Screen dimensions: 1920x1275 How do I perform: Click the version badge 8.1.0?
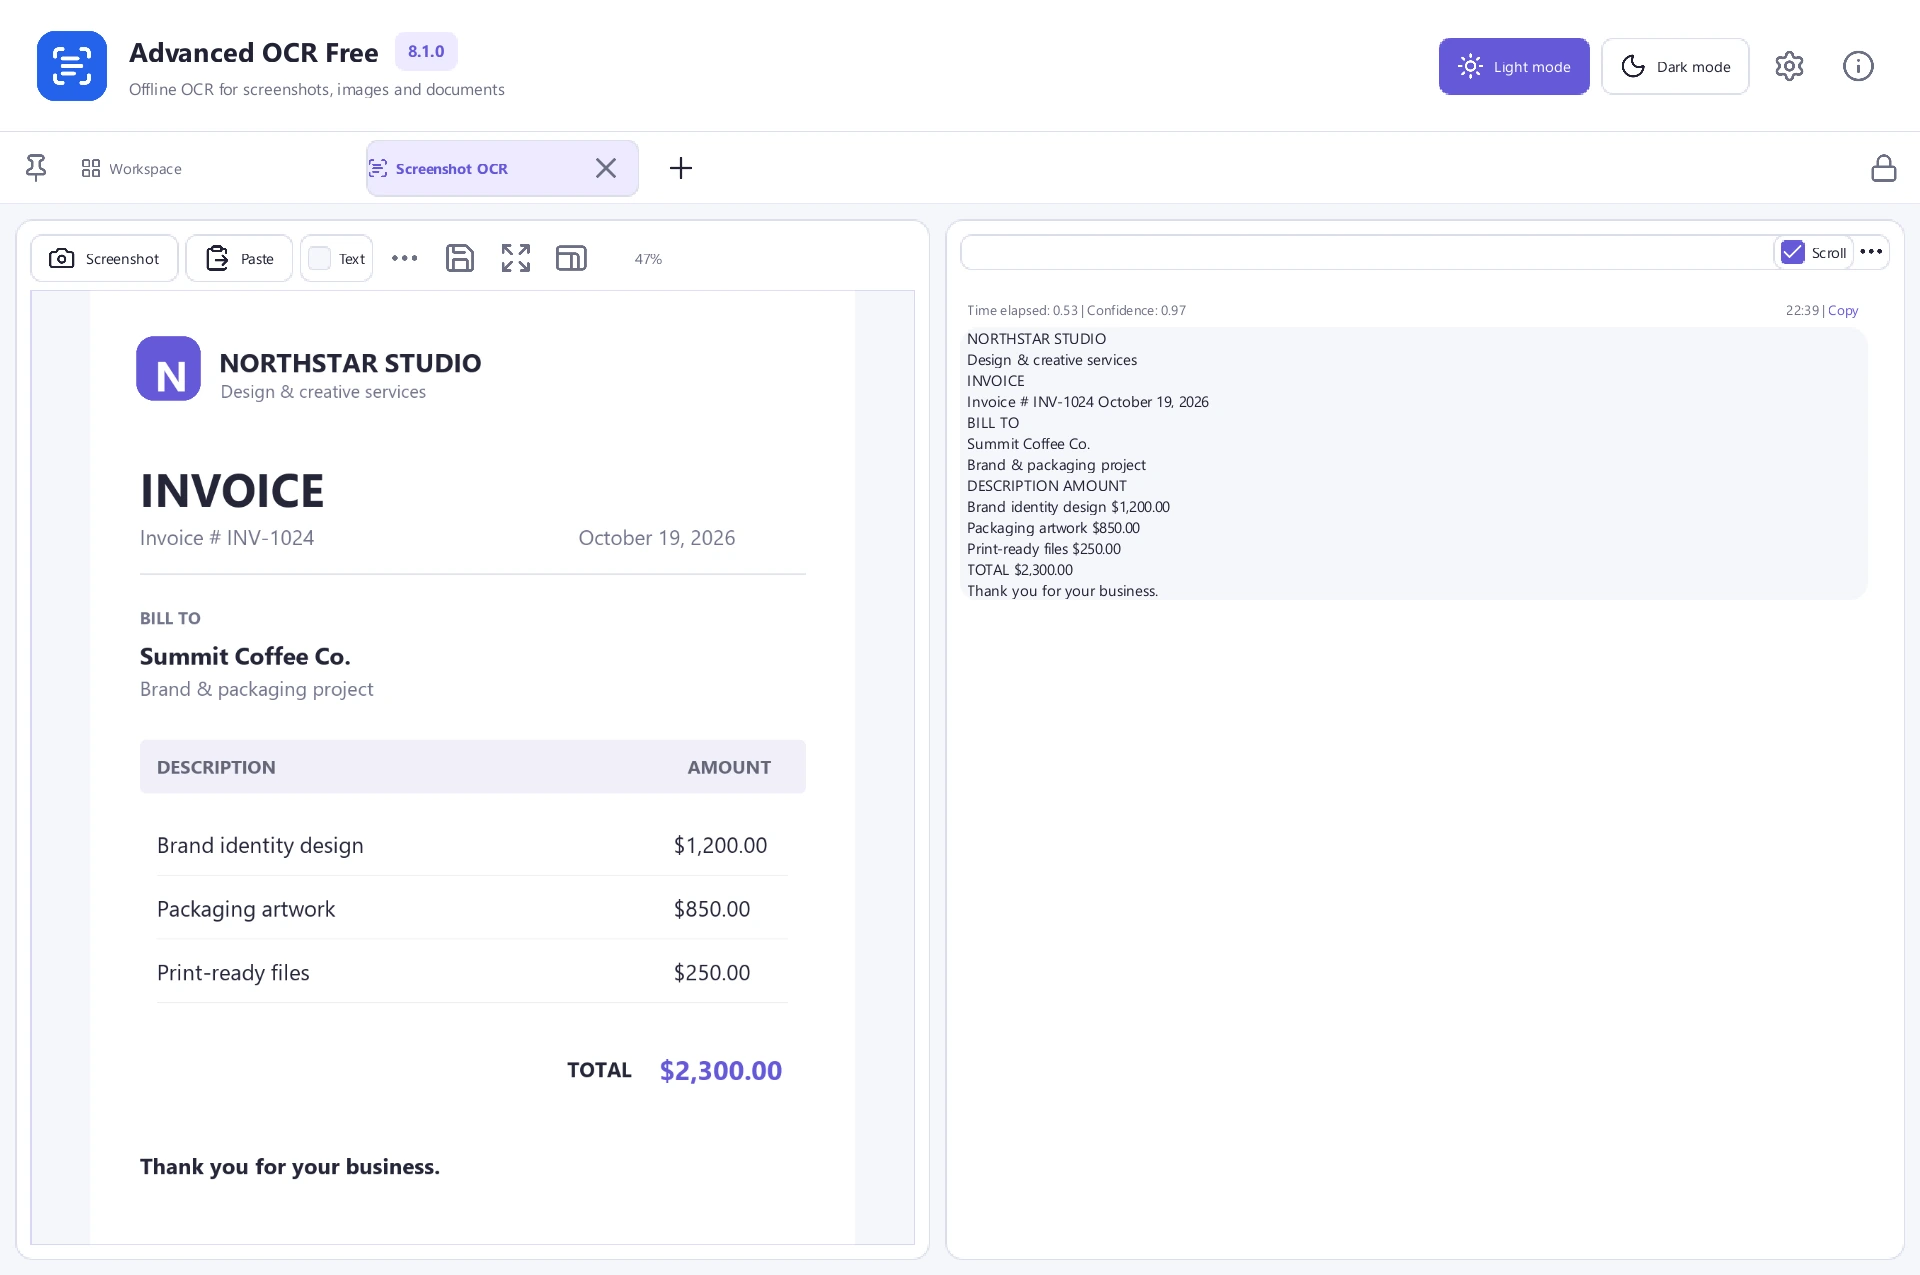tap(426, 52)
